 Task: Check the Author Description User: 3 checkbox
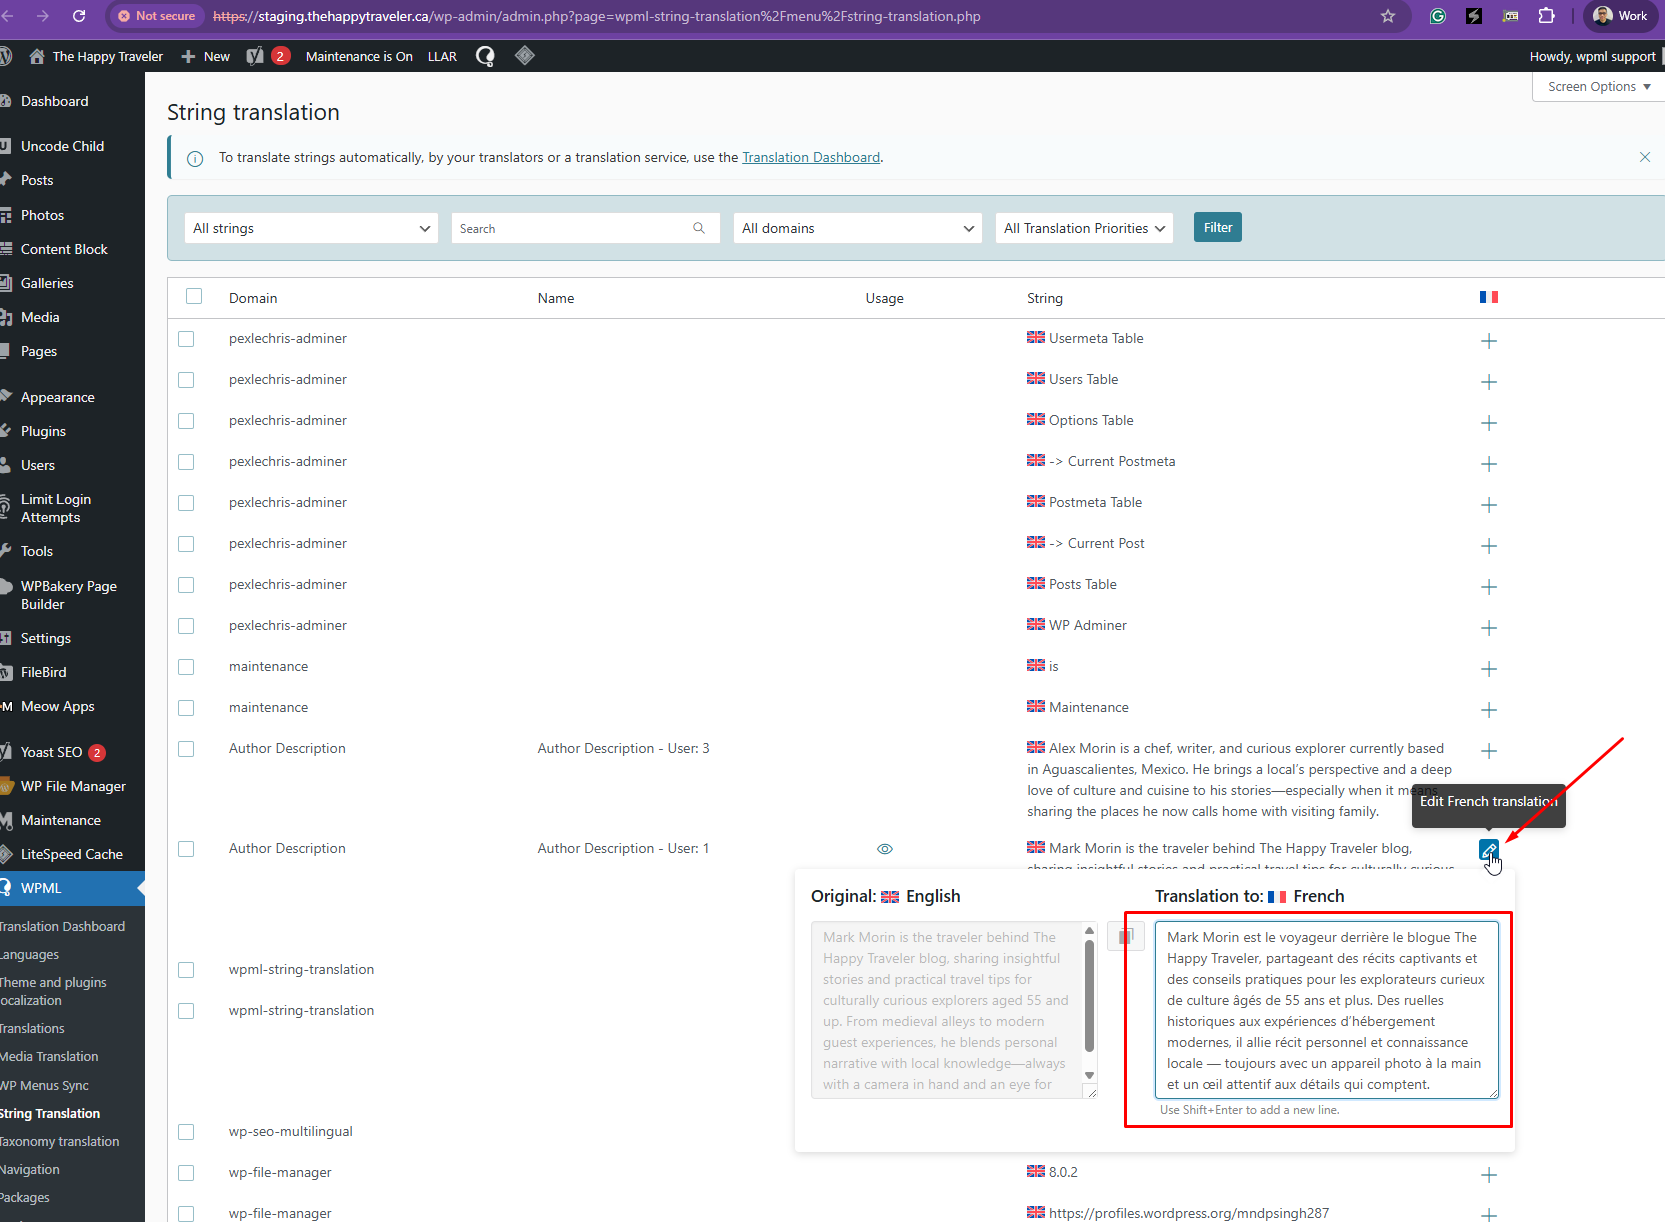point(186,749)
